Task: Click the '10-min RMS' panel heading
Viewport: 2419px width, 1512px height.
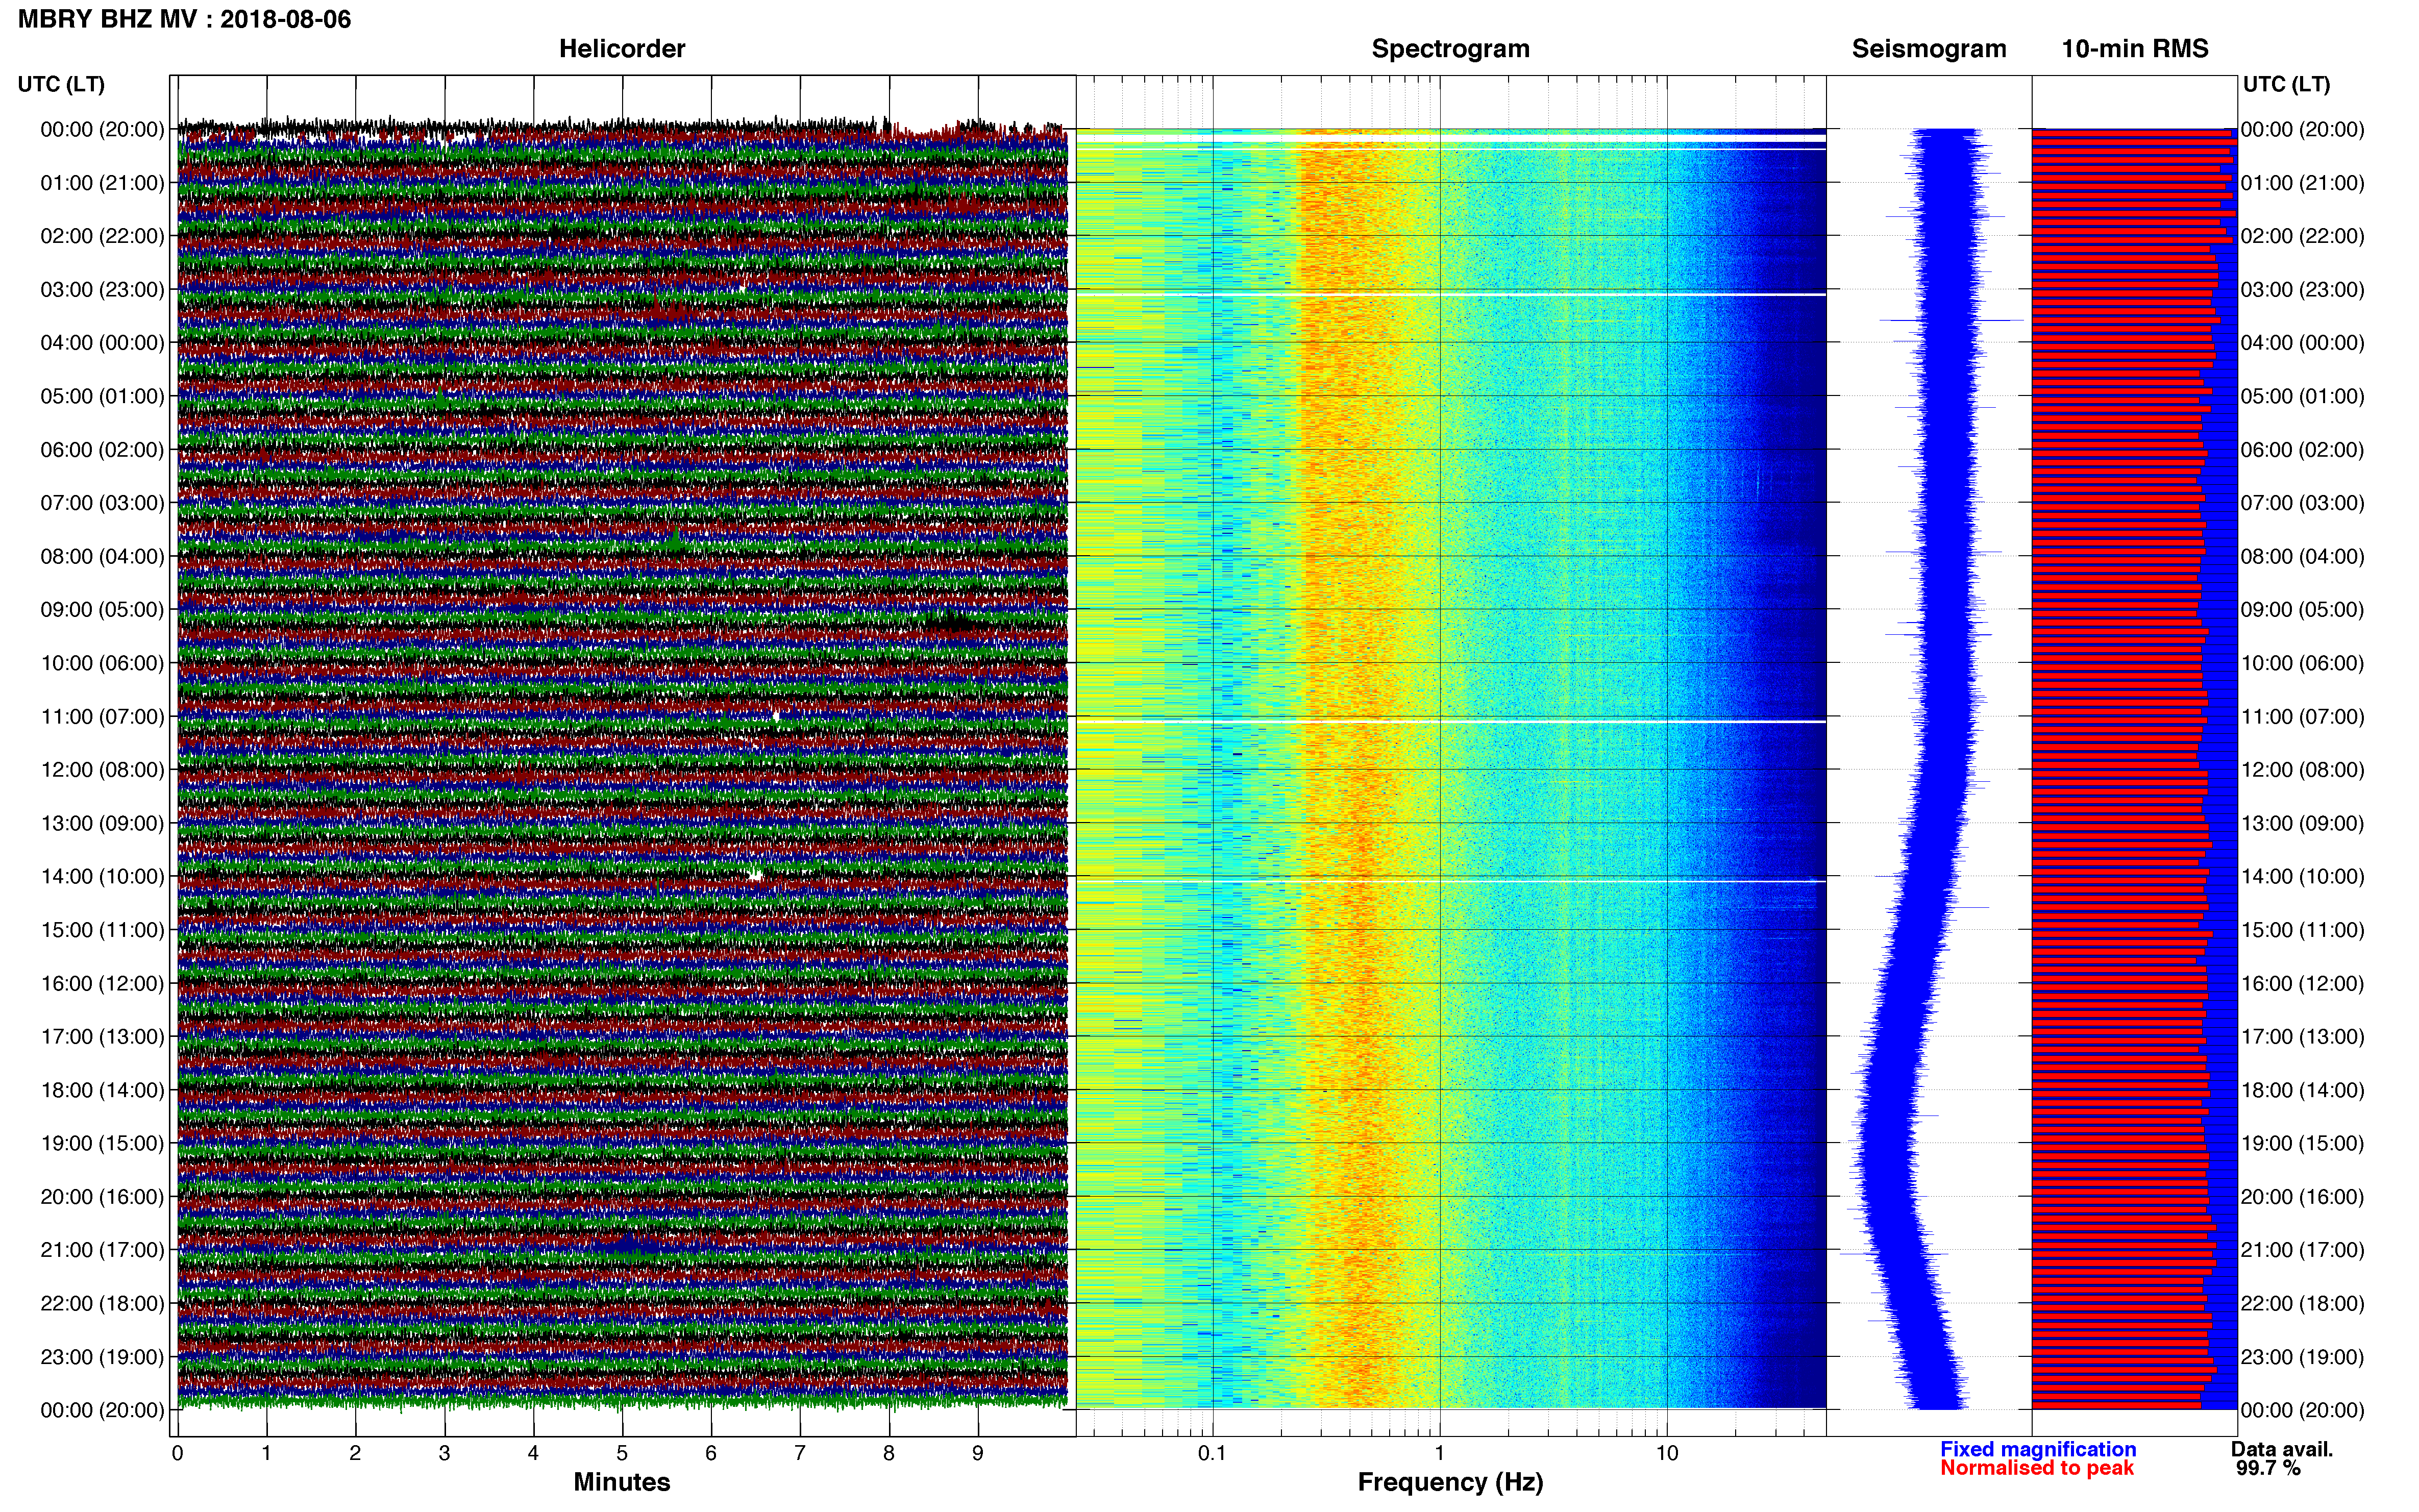Action: pos(2135,49)
